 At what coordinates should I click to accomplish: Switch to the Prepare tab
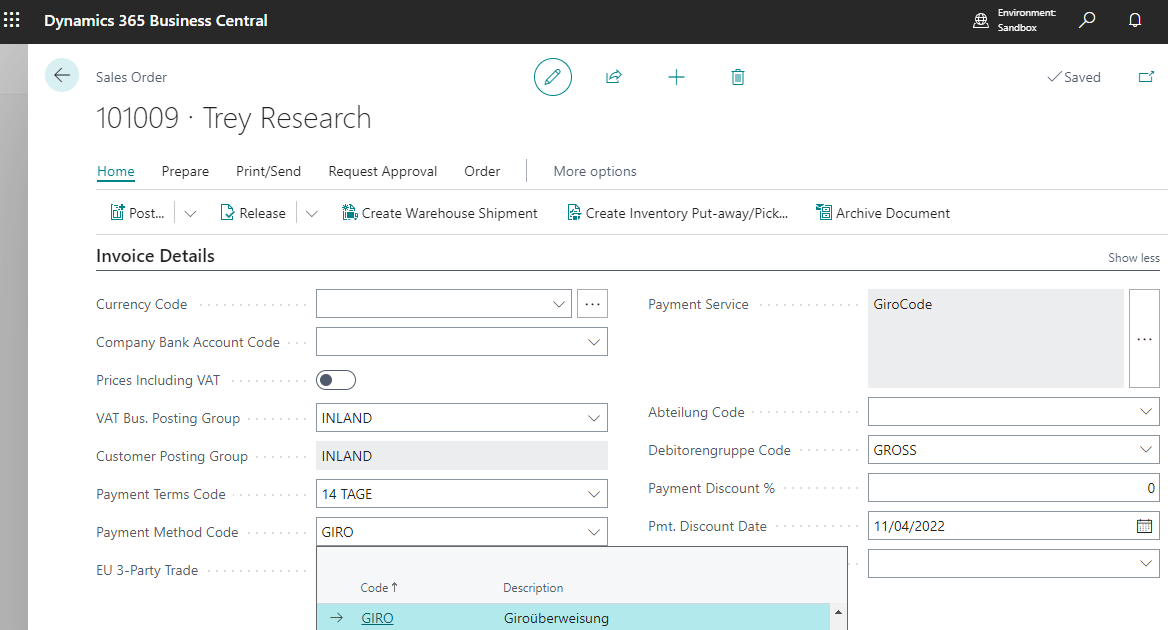tap(185, 171)
